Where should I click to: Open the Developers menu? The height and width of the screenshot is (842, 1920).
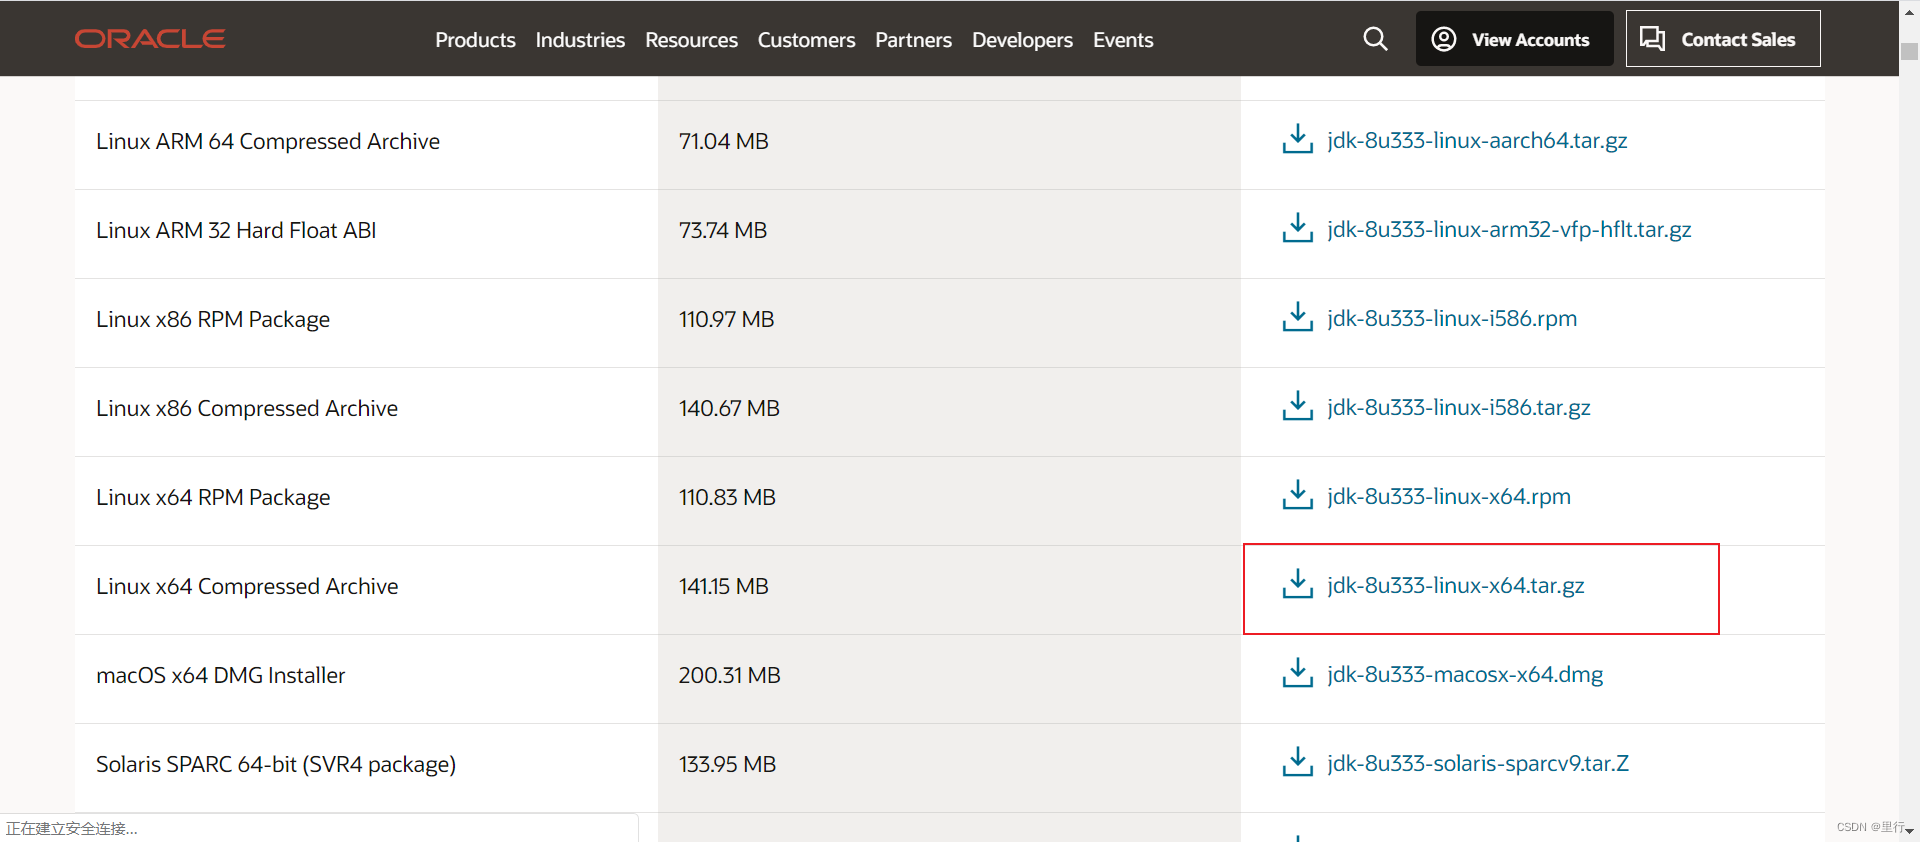pyautogui.click(x=1022, y=40)
